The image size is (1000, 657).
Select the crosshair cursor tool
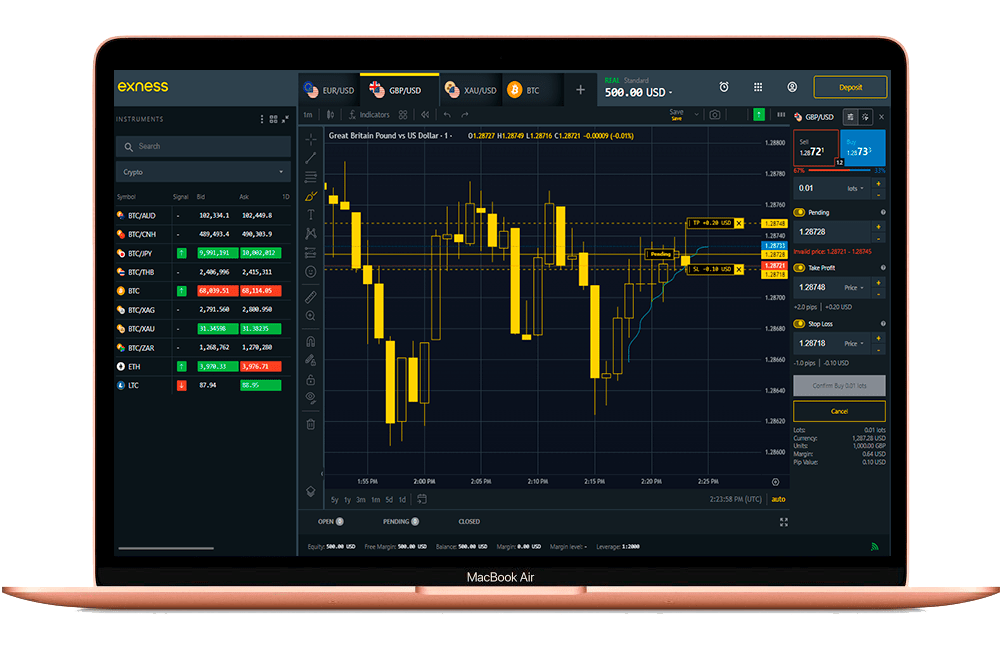(311, 139)
